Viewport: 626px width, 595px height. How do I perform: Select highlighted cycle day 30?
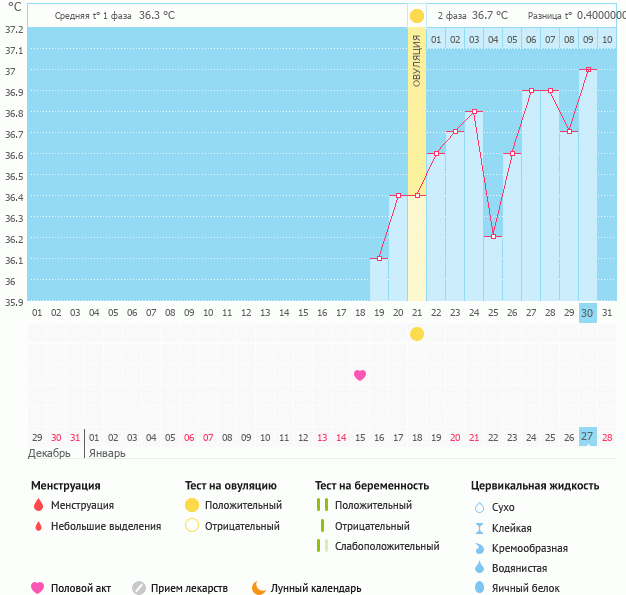pyautogui.click(x=588, y=312)
